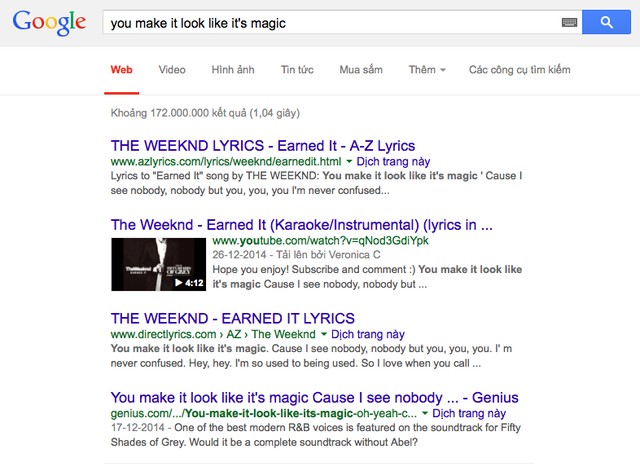Select the Web tab
This screenshot has height=467, width=640.
[121, 70]
